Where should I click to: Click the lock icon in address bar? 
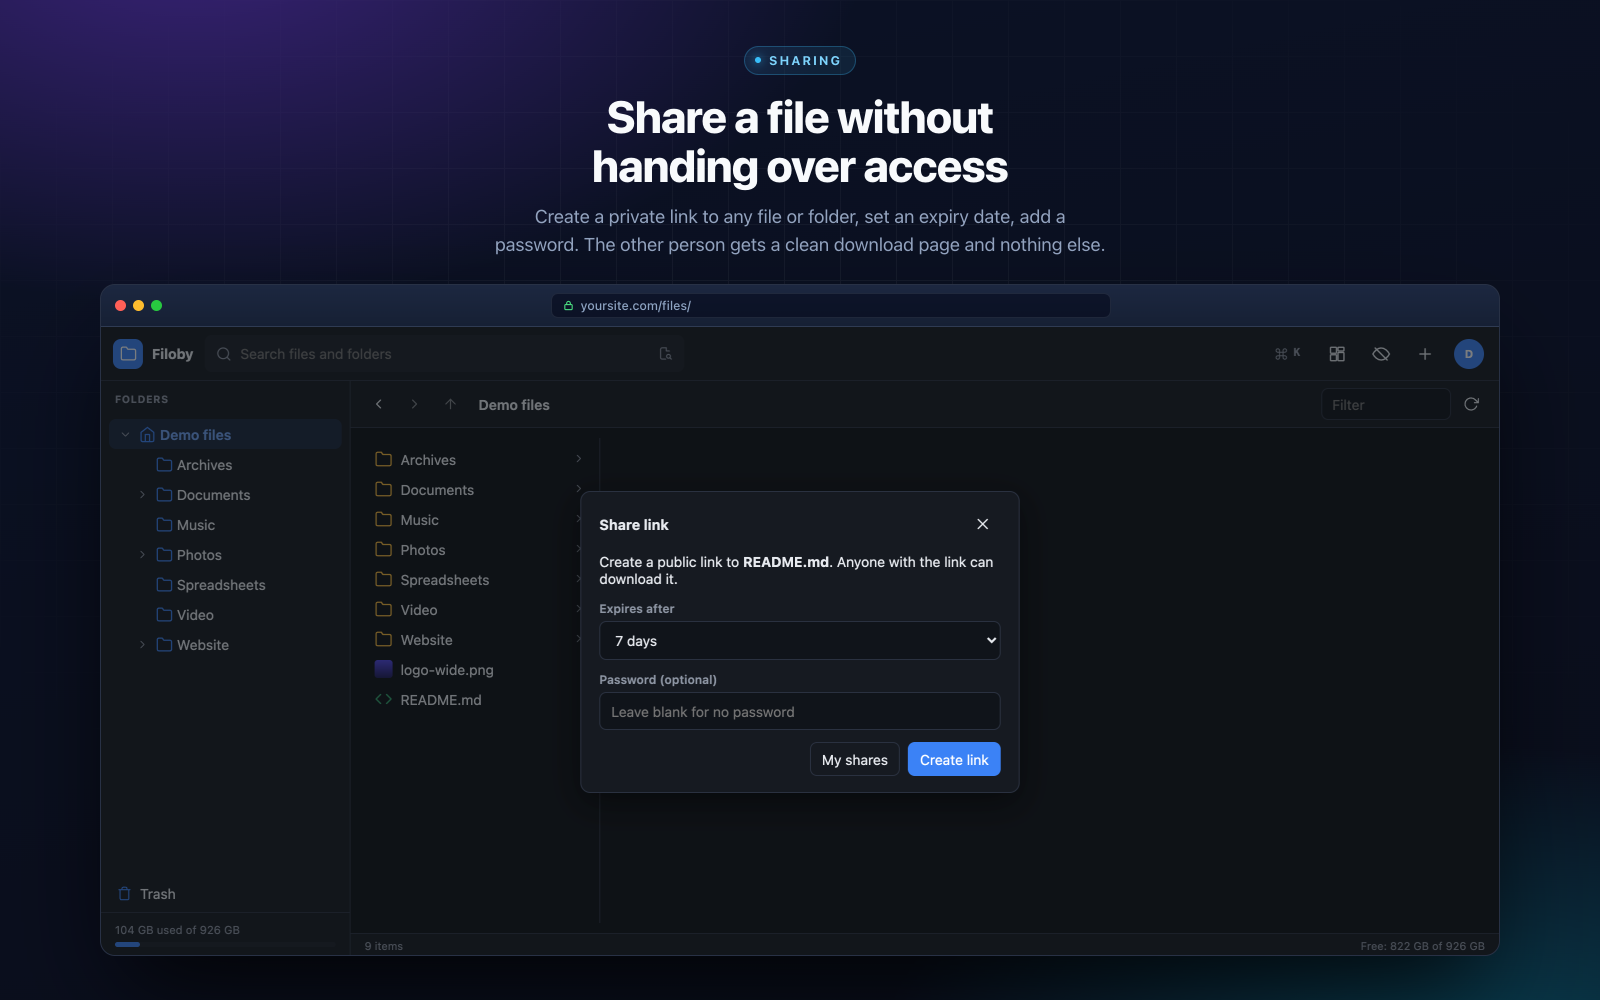pos(568,306)
